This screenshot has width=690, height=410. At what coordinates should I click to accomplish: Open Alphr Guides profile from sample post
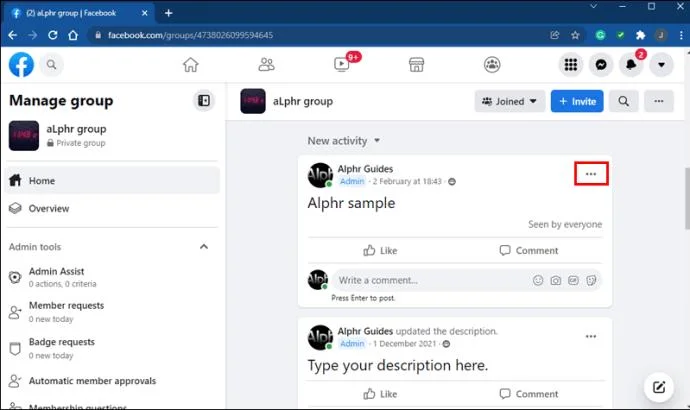click(365, 169)
